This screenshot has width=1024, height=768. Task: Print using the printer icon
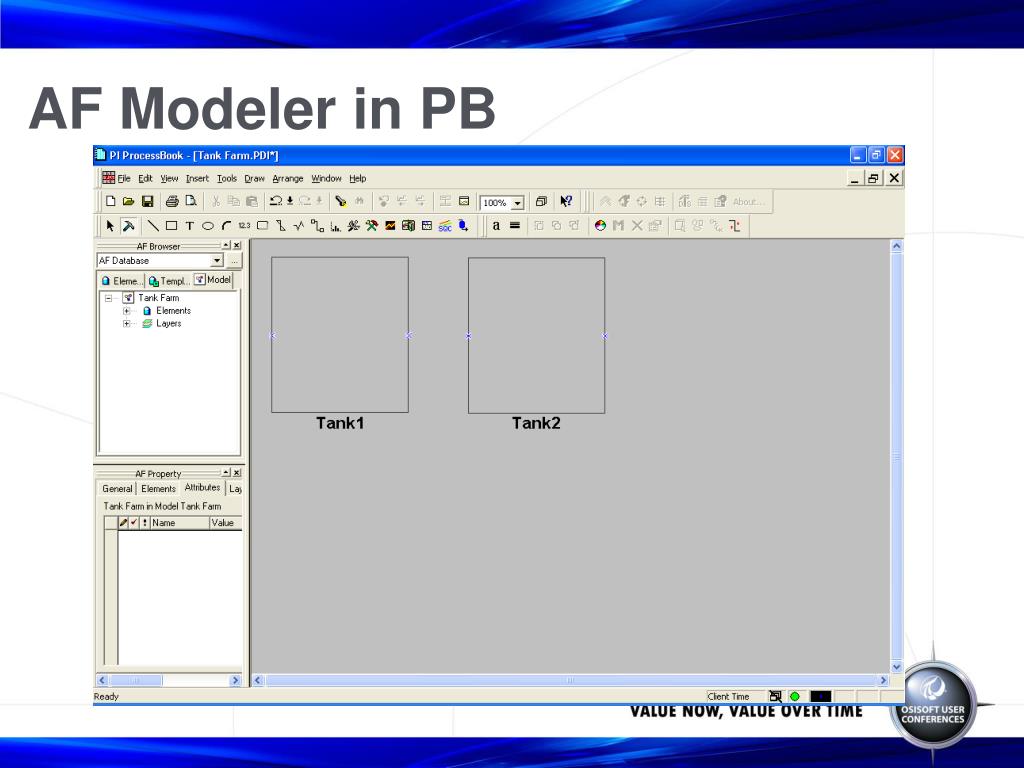[172, 201]
